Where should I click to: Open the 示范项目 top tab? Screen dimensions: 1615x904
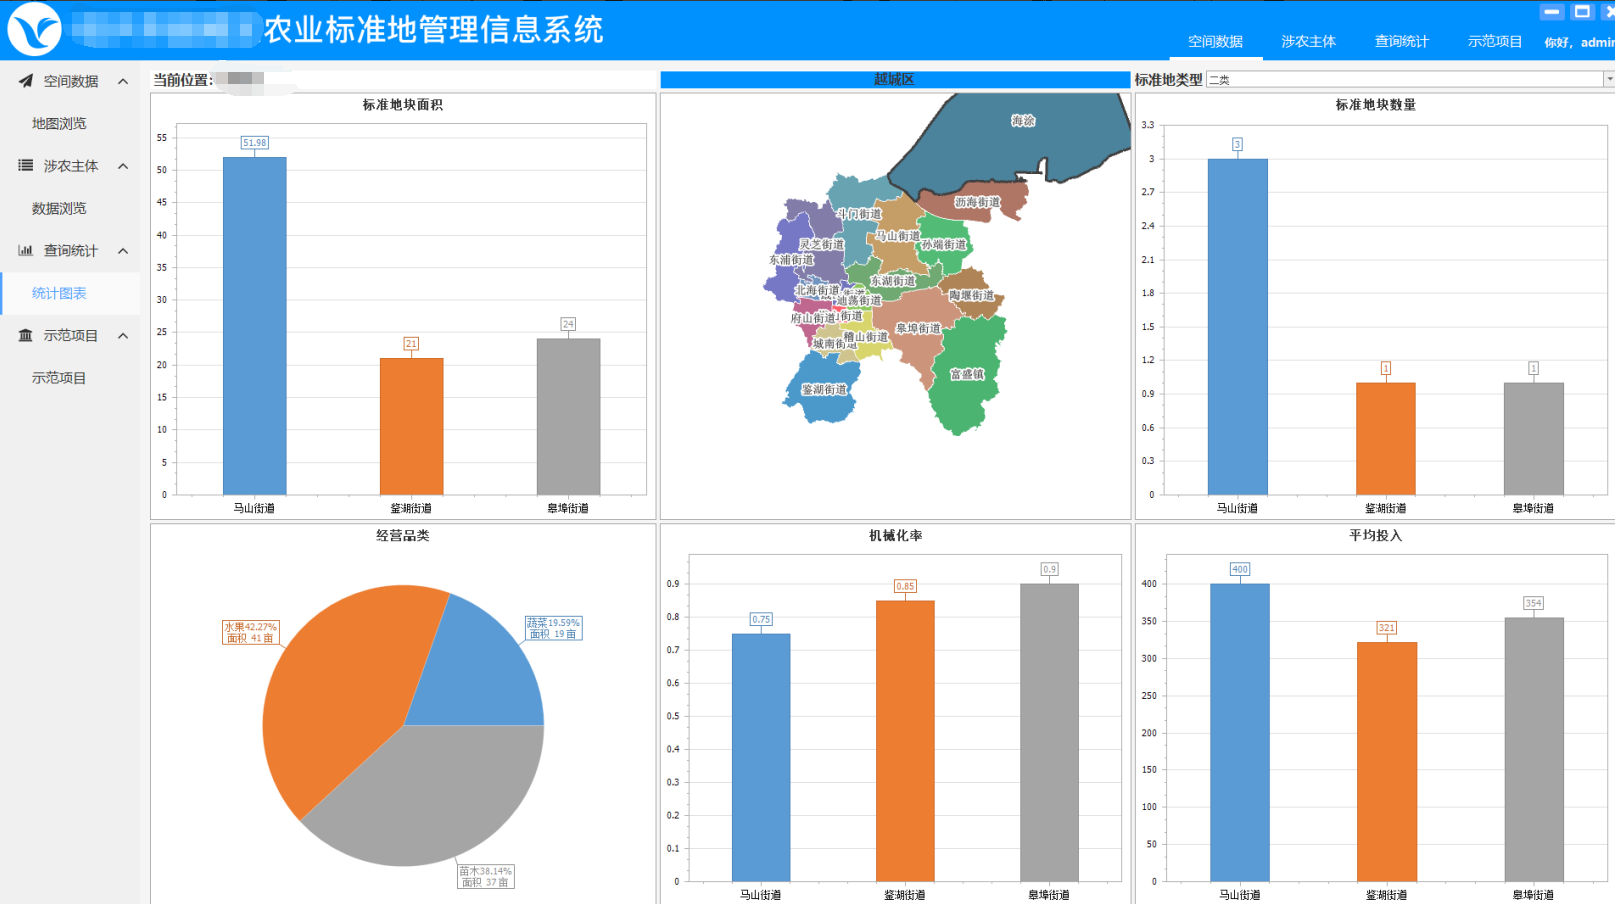click(1495, 42)
